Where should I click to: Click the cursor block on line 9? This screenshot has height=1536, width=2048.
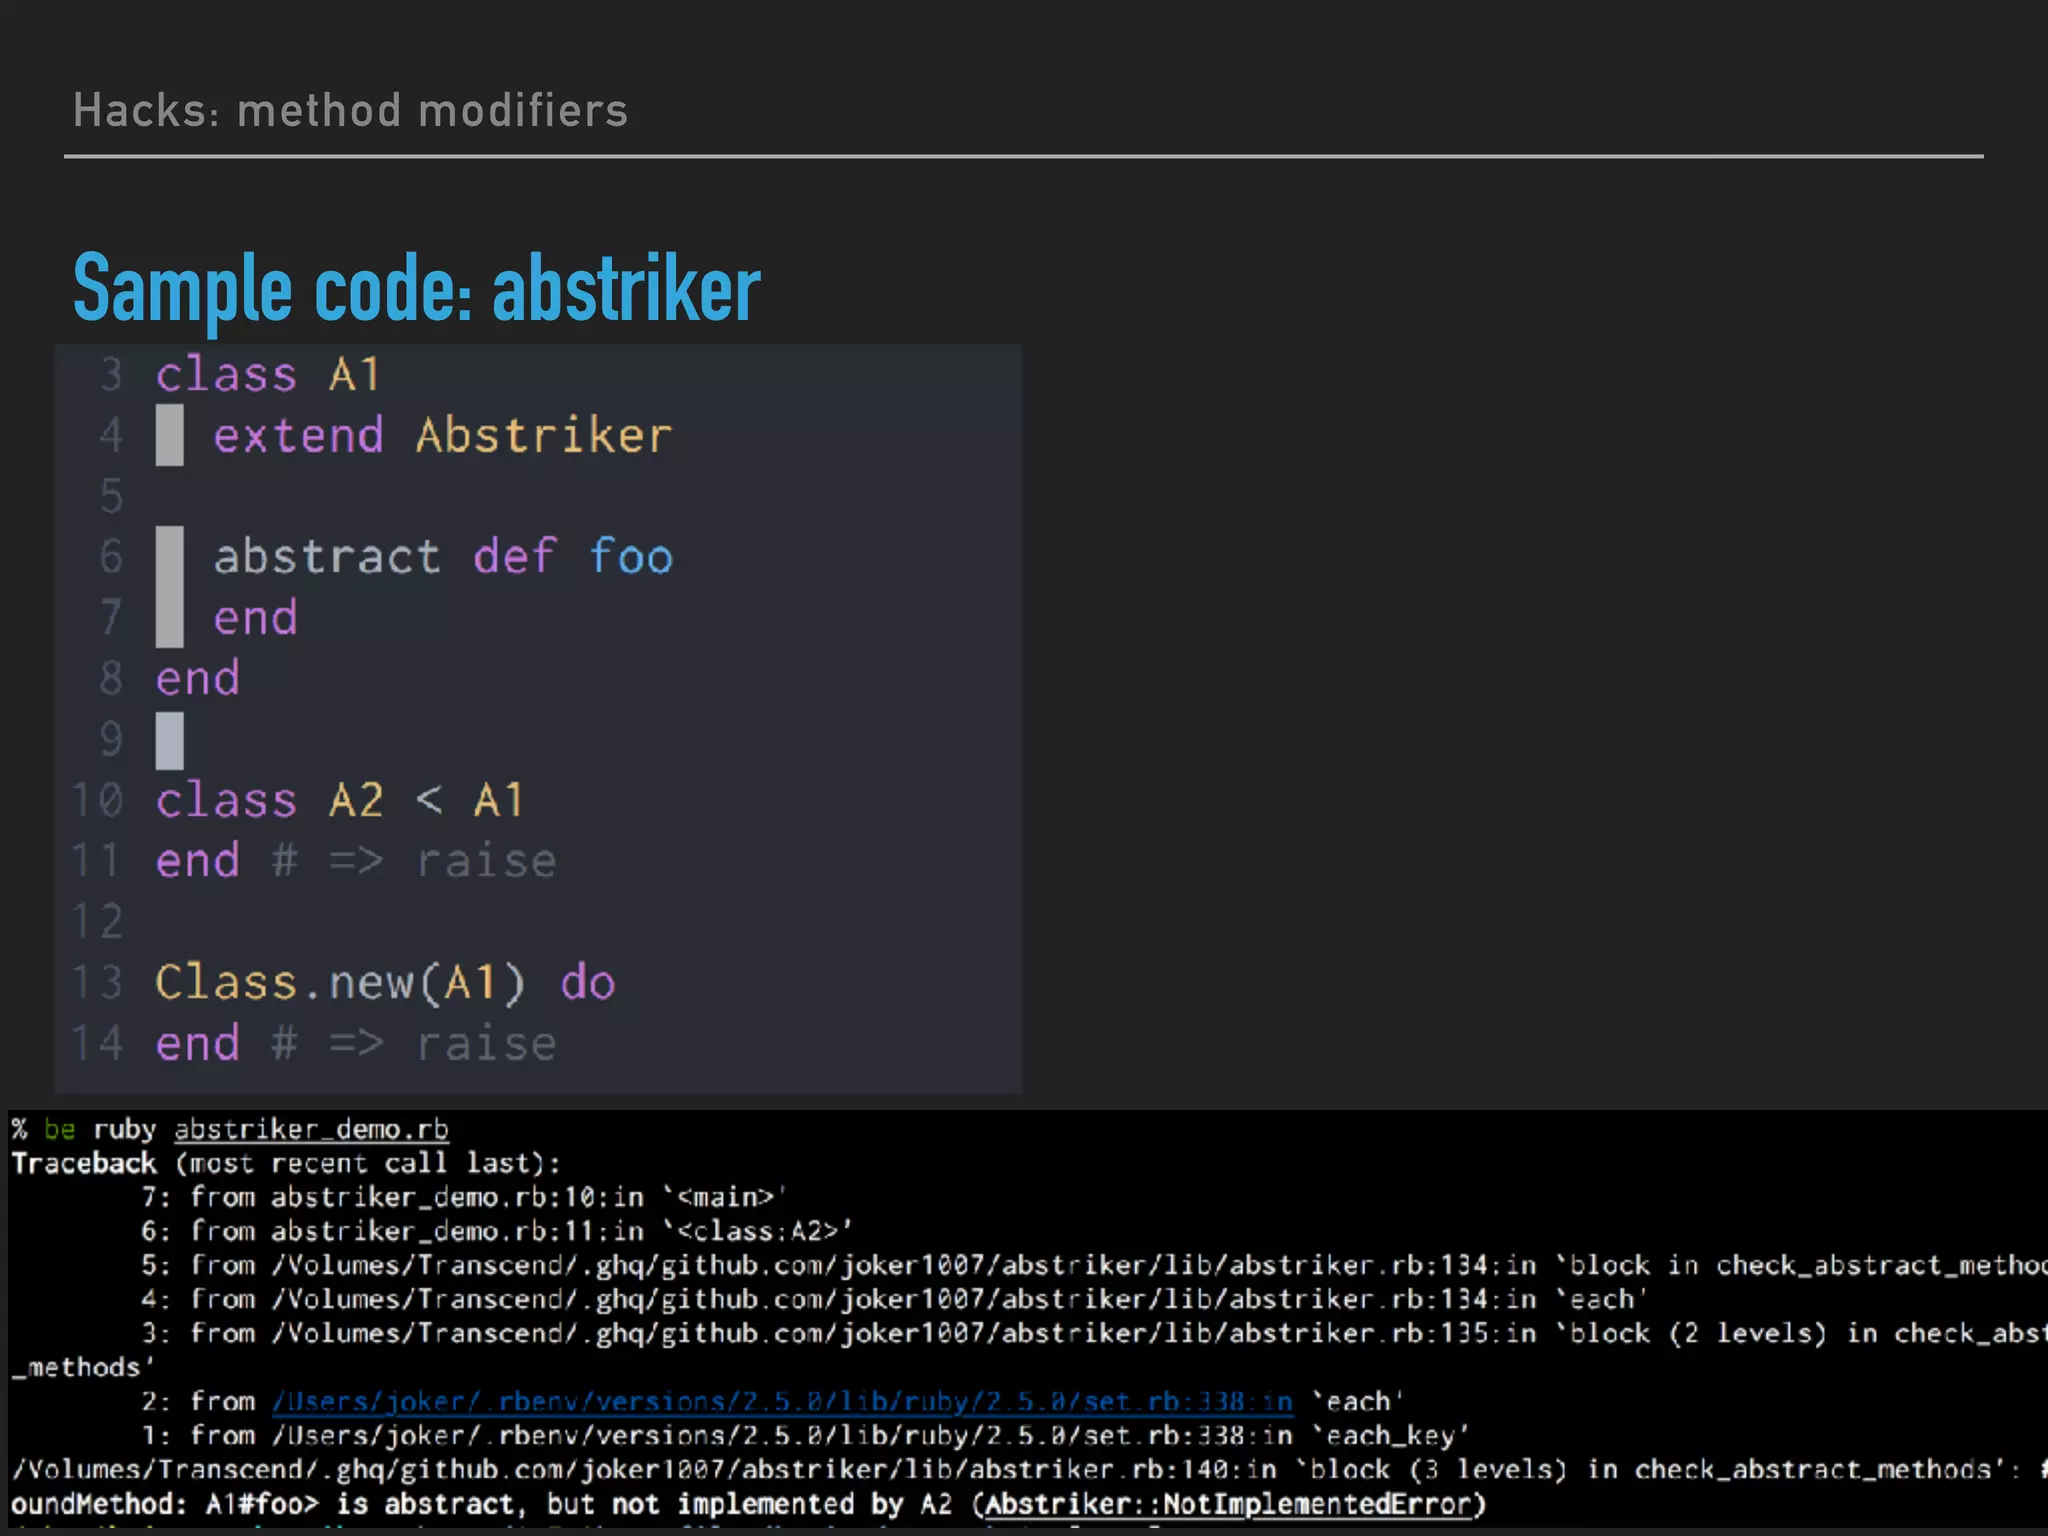pyautogui.click(x=170, y=740)
